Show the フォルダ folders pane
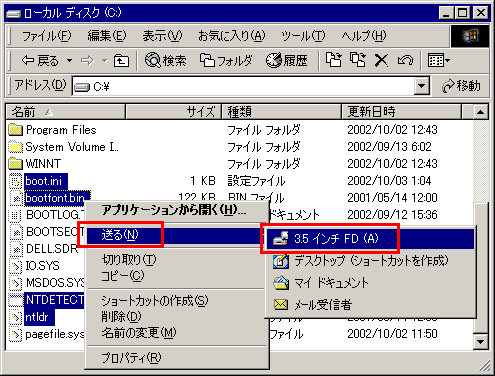 point(226,60)
